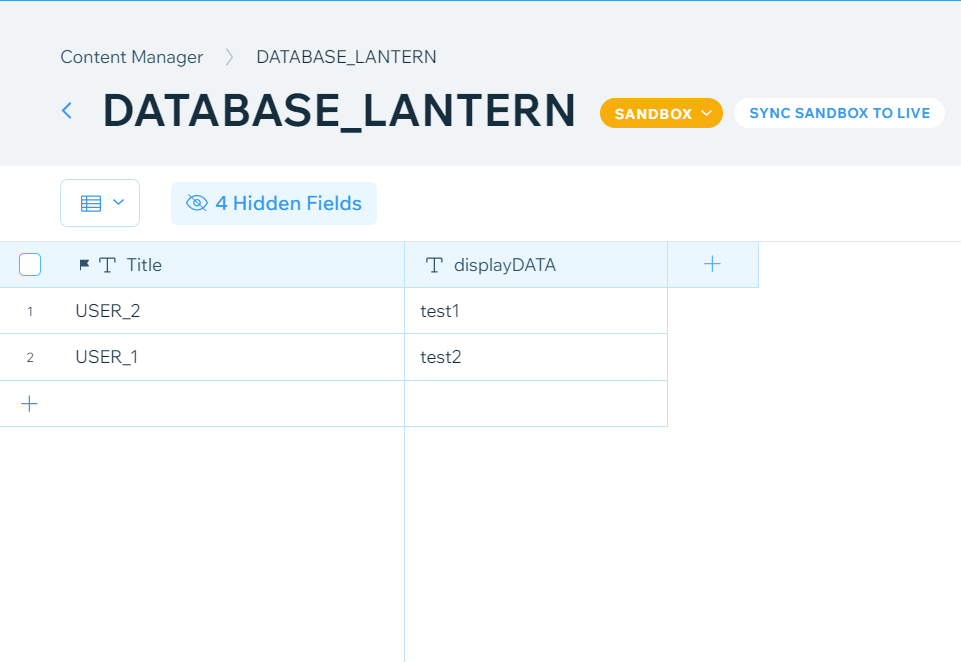961x662 pixels.
Task: Click the text type icon beside displayDATA
Action: pyautogui.click(x=433, y=265)
